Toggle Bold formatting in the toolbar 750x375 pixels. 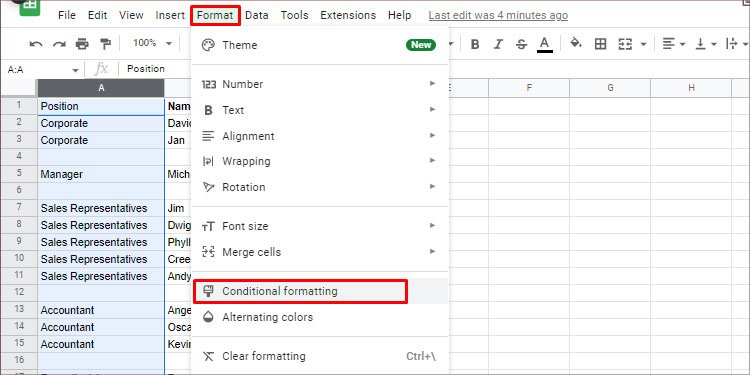click(474, 44)
